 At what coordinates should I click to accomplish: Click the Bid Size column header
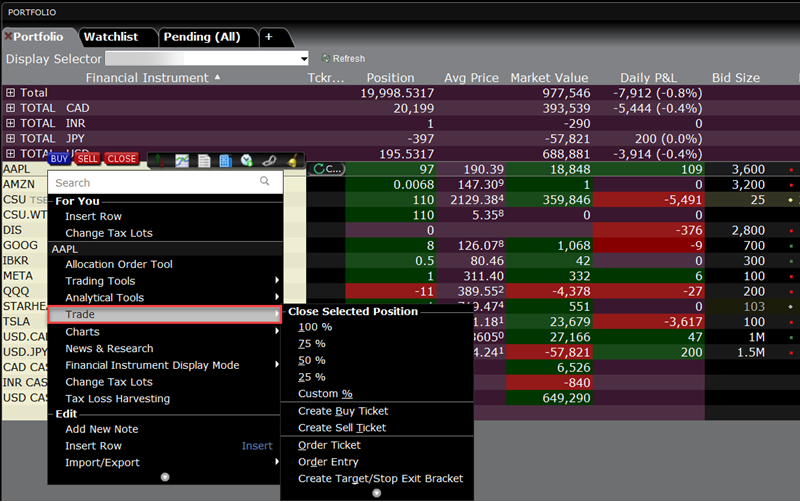pos(736,78)
